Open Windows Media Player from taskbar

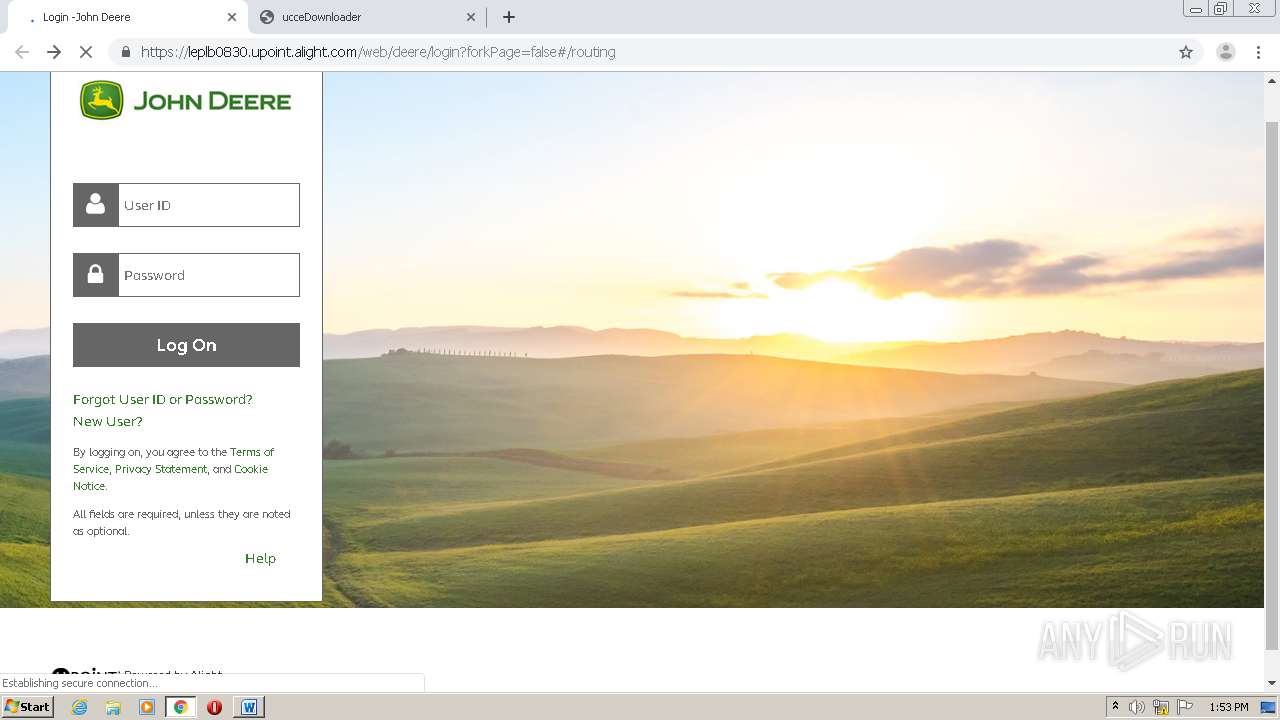click(x=147, y=707)
